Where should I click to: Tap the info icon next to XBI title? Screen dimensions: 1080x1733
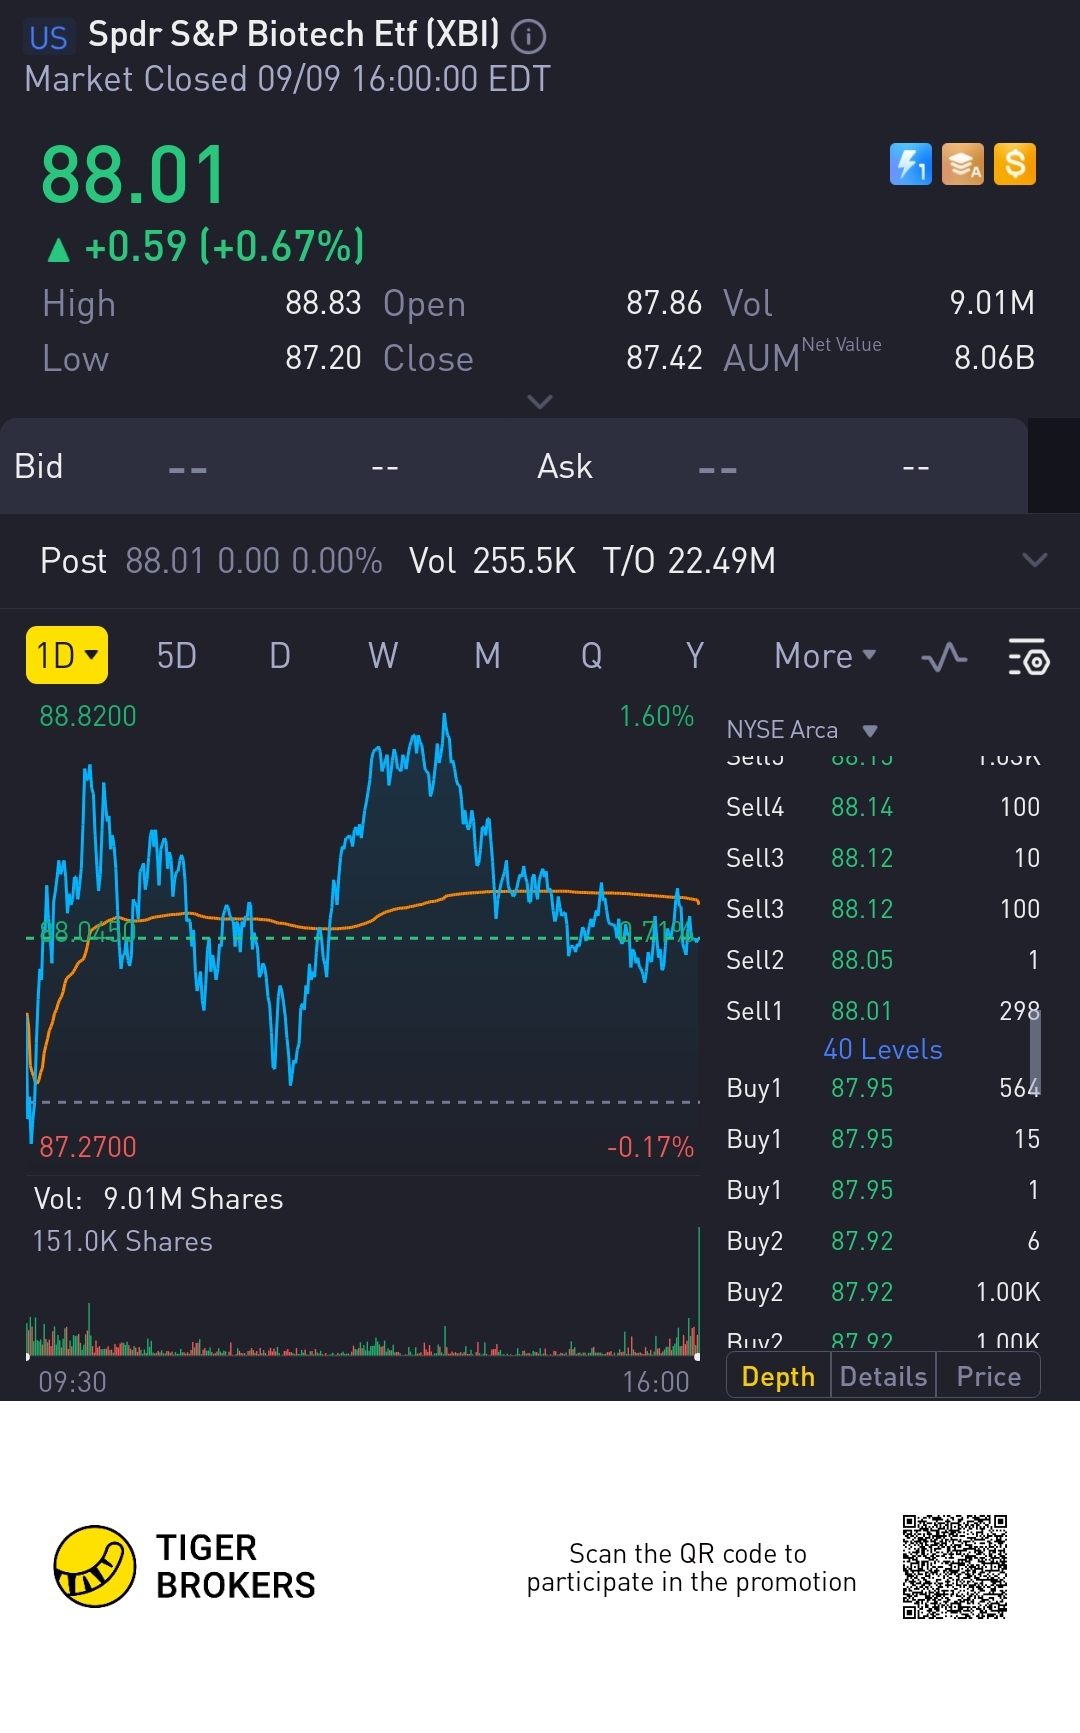coord(528,37)
